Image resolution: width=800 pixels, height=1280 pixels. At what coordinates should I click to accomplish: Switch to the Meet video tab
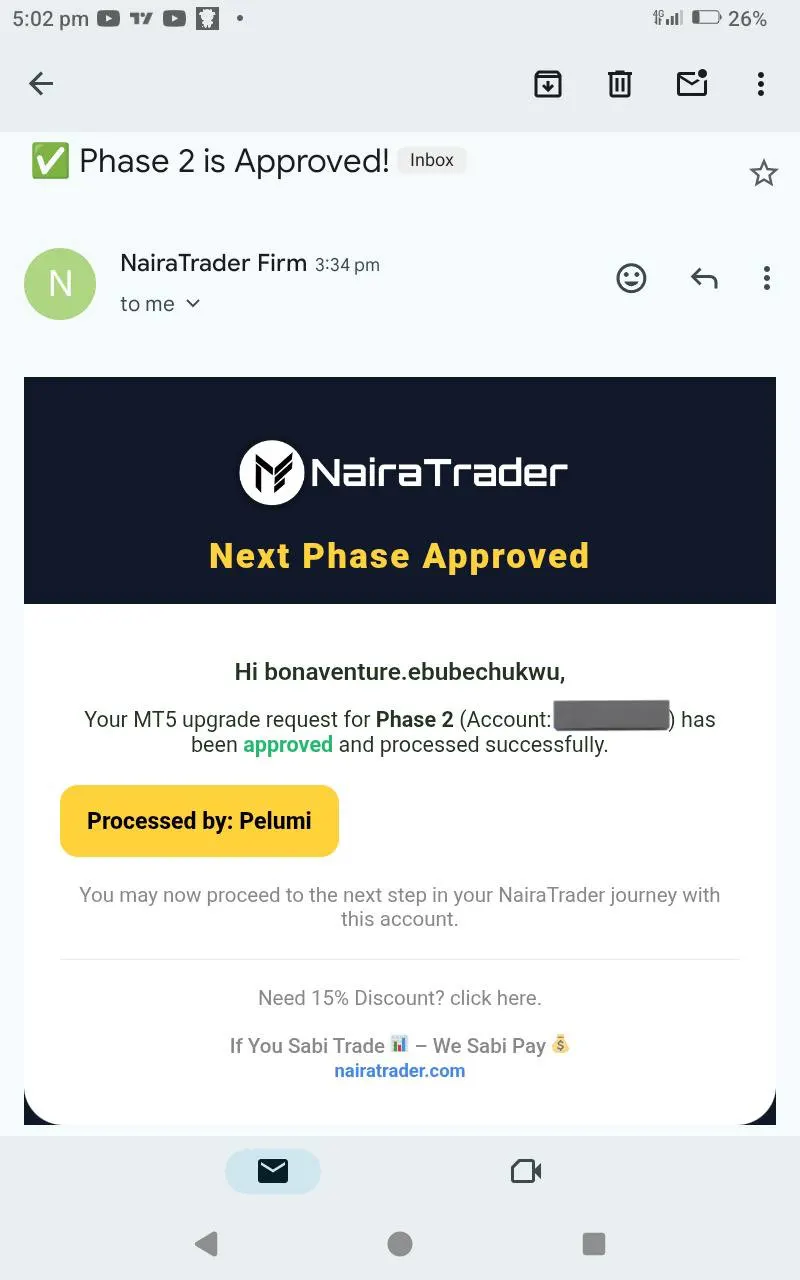pos(526,1171)
